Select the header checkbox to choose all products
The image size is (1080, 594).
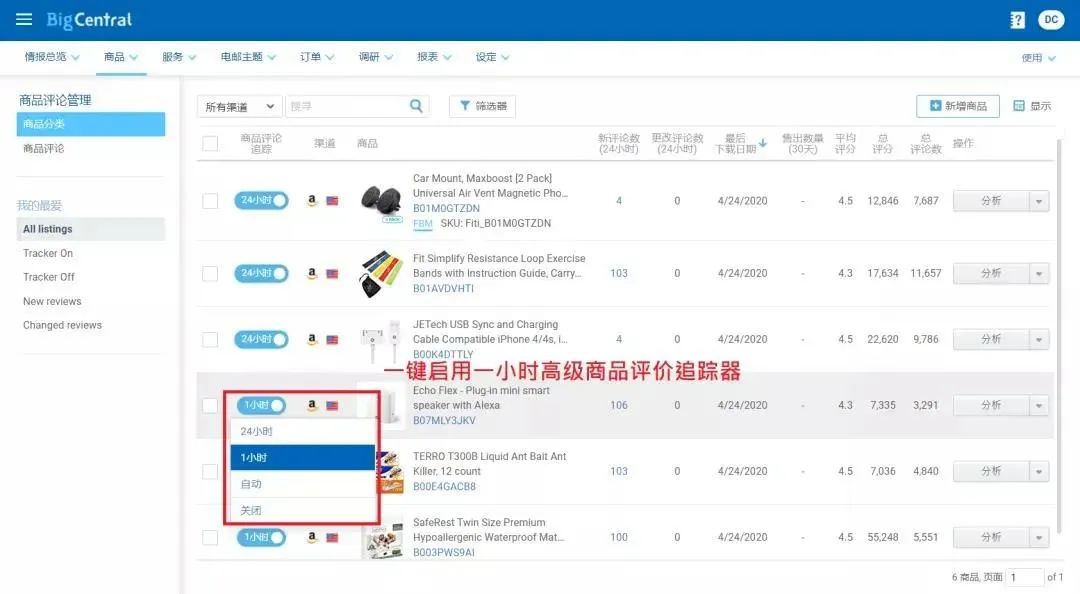click(210, 143)
